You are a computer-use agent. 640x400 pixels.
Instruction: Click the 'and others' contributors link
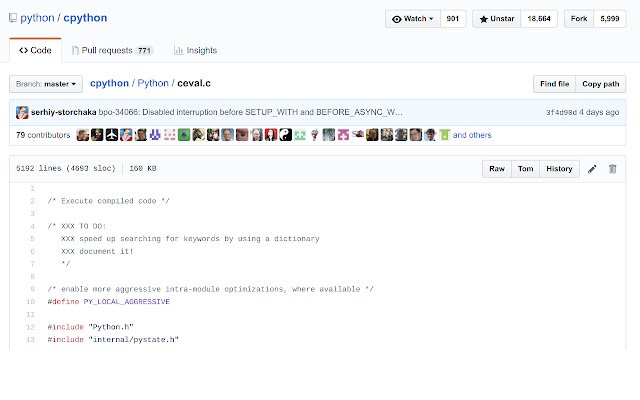(x=472, y=135)
